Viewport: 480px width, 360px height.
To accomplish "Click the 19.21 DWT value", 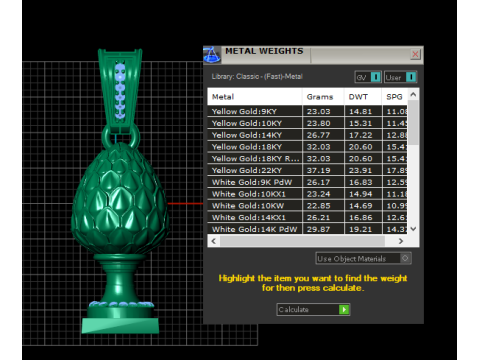I will click(x=360, y=229).
